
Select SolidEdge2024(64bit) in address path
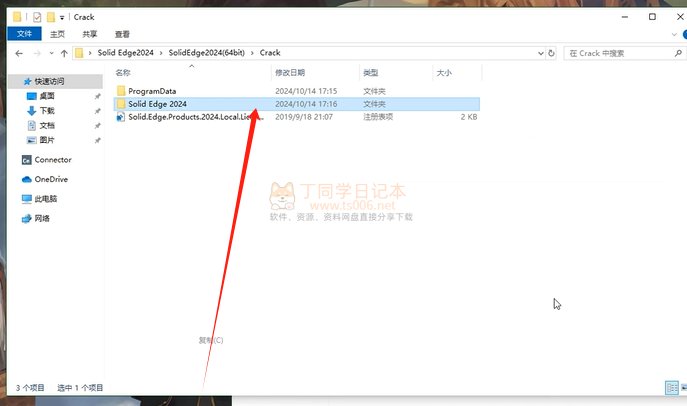click(x=206, y=53)
